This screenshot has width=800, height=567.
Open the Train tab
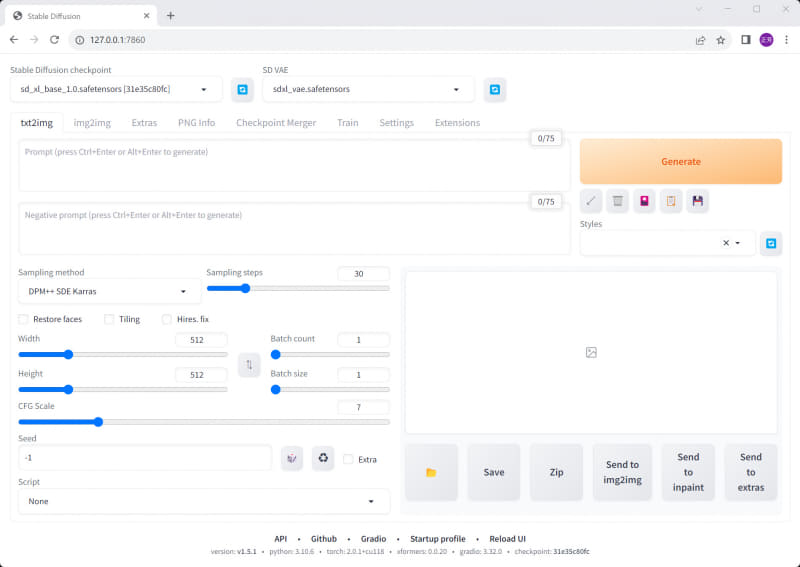pyautogui.click(x=347, y=123)
